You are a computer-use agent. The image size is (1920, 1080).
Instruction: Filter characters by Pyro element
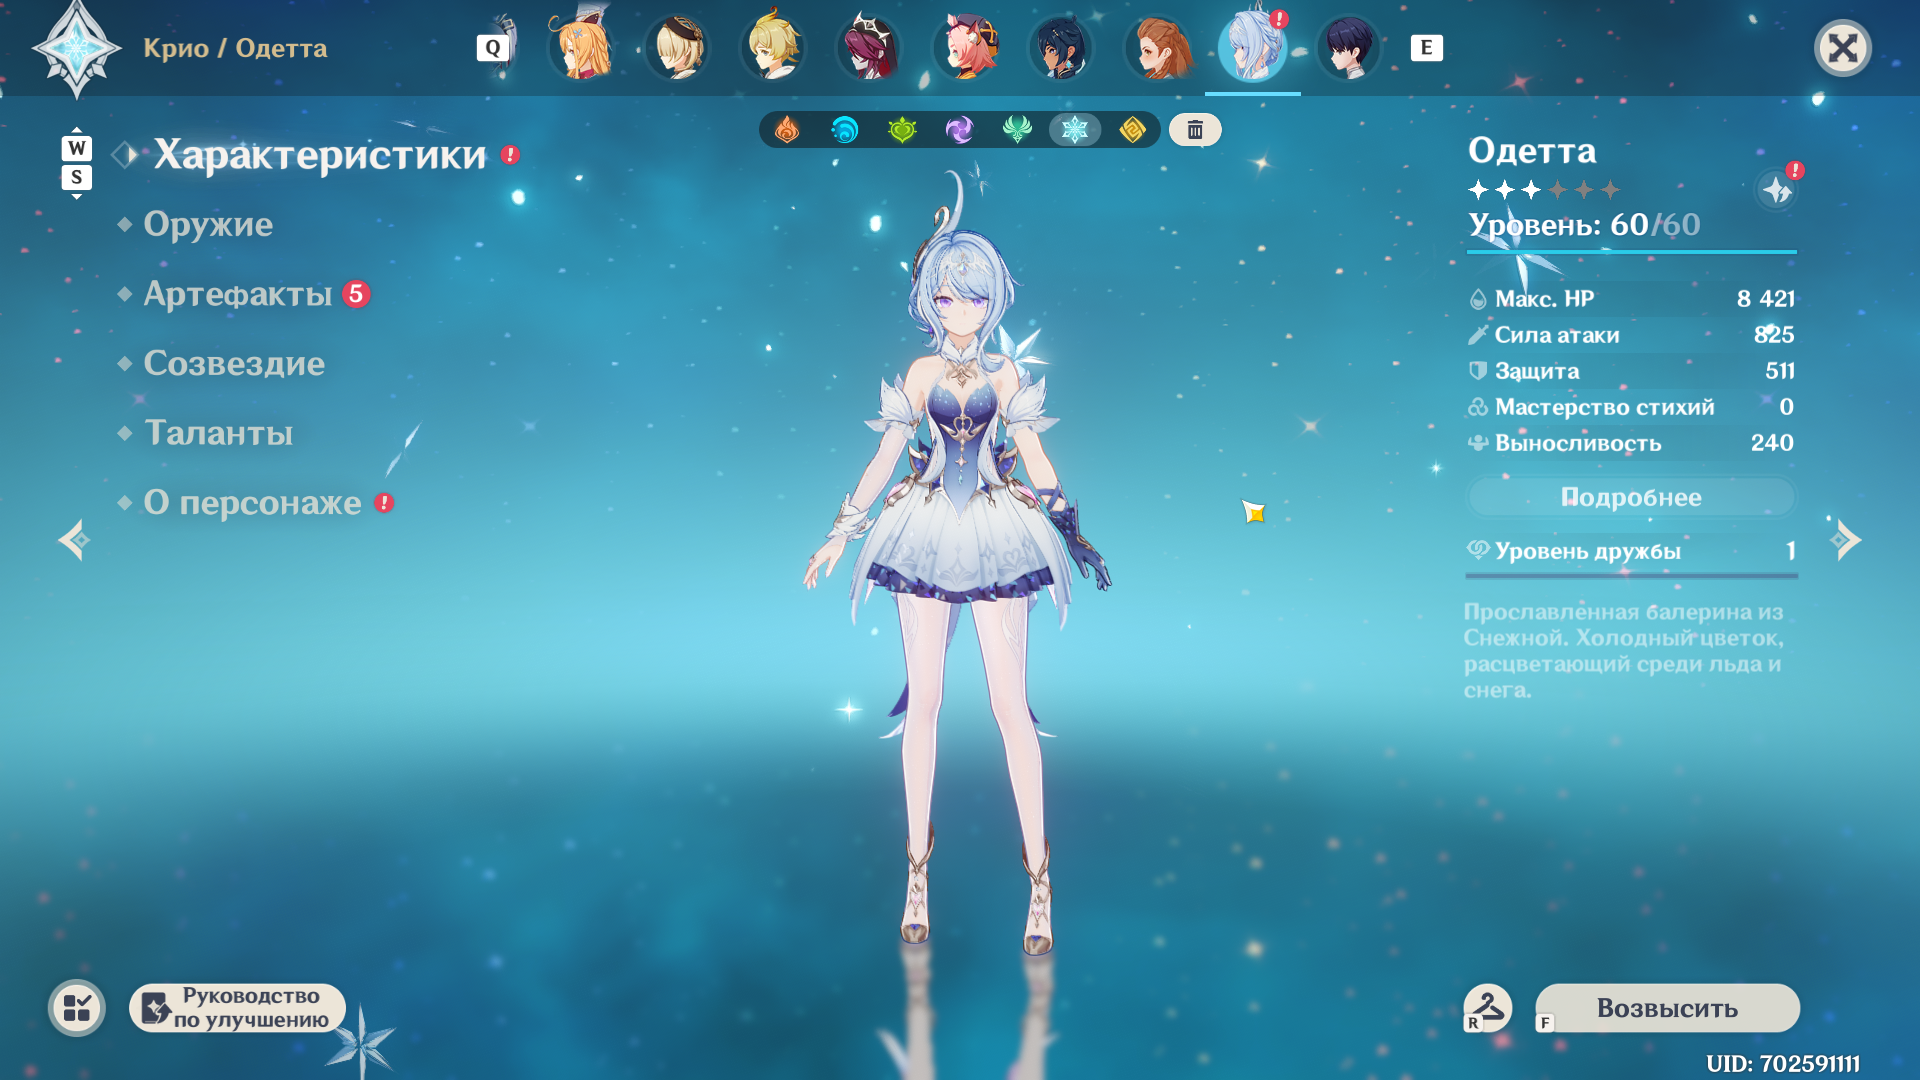tap(787, 130)
